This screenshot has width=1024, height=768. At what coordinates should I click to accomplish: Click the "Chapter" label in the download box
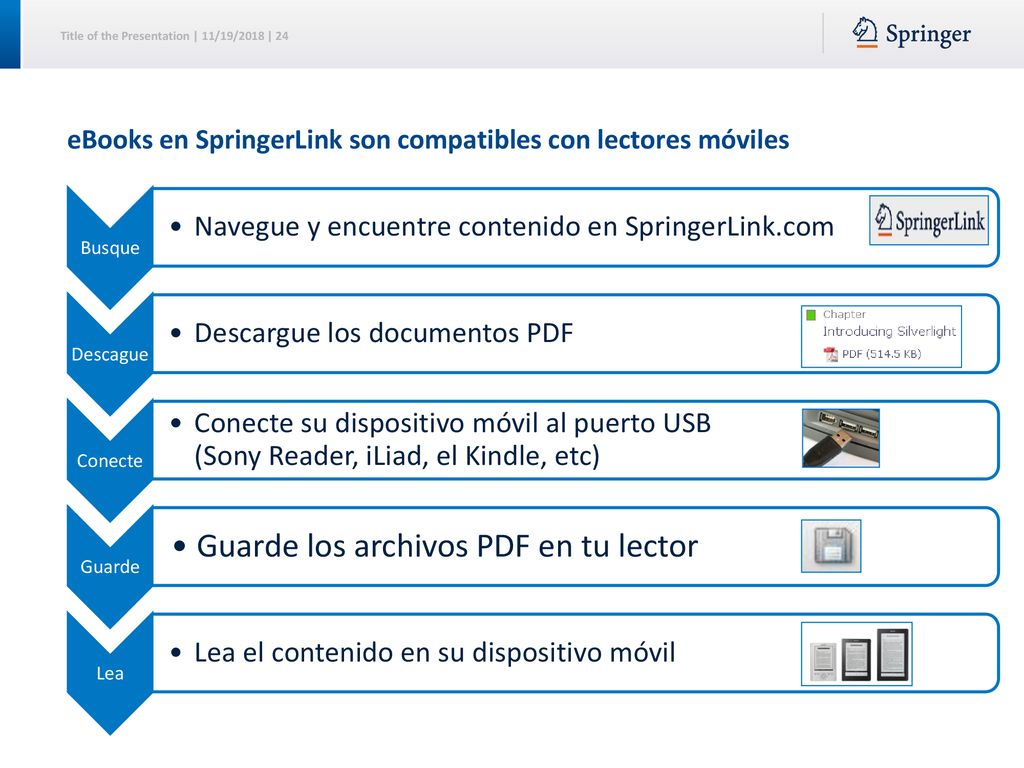[x=844, y=315]
